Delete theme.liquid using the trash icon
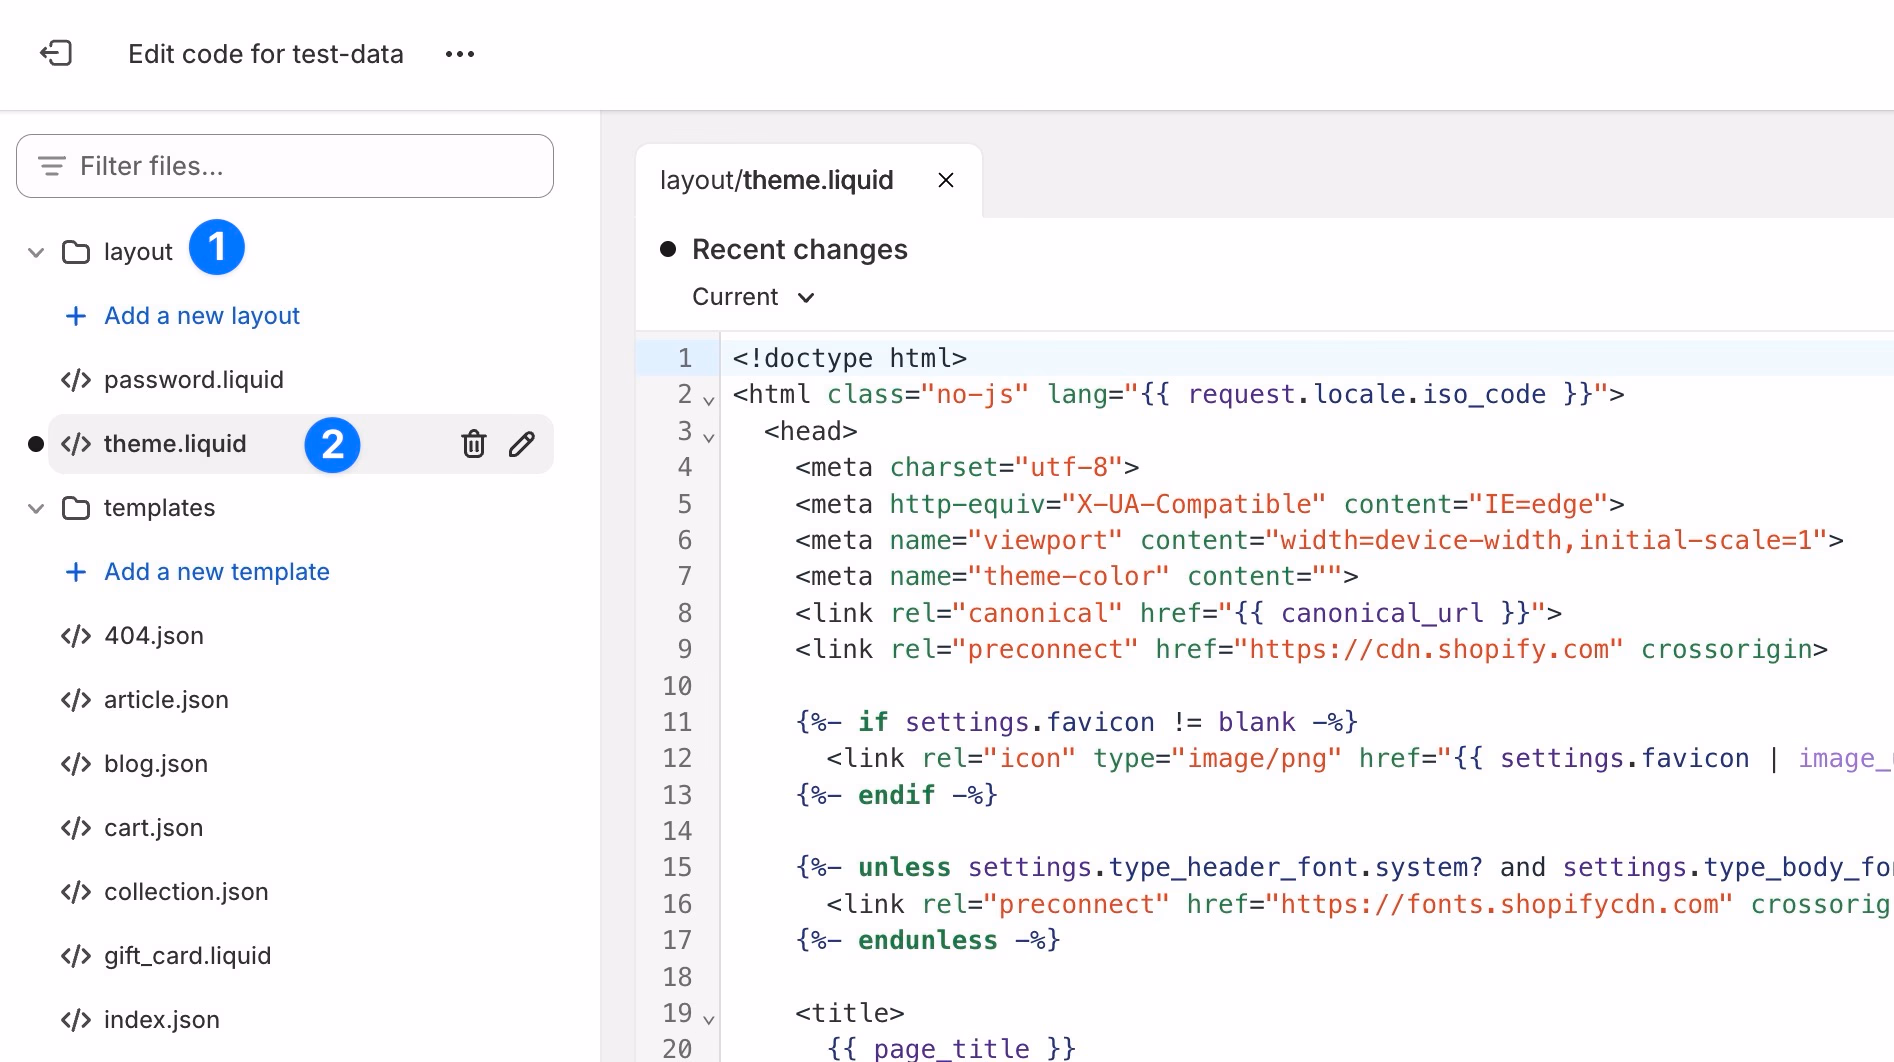This screenshot has height=1062, width=1894. [474, 444]
